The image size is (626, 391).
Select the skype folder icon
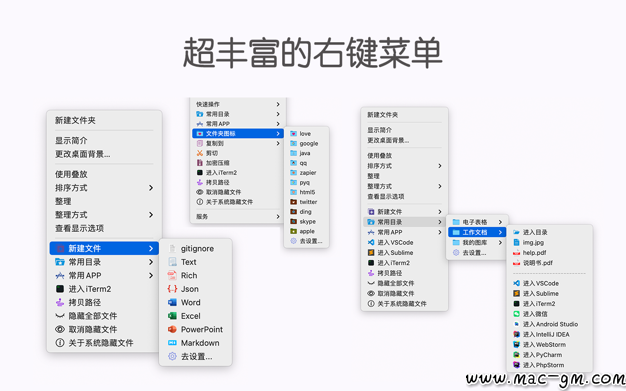(293, 222)
